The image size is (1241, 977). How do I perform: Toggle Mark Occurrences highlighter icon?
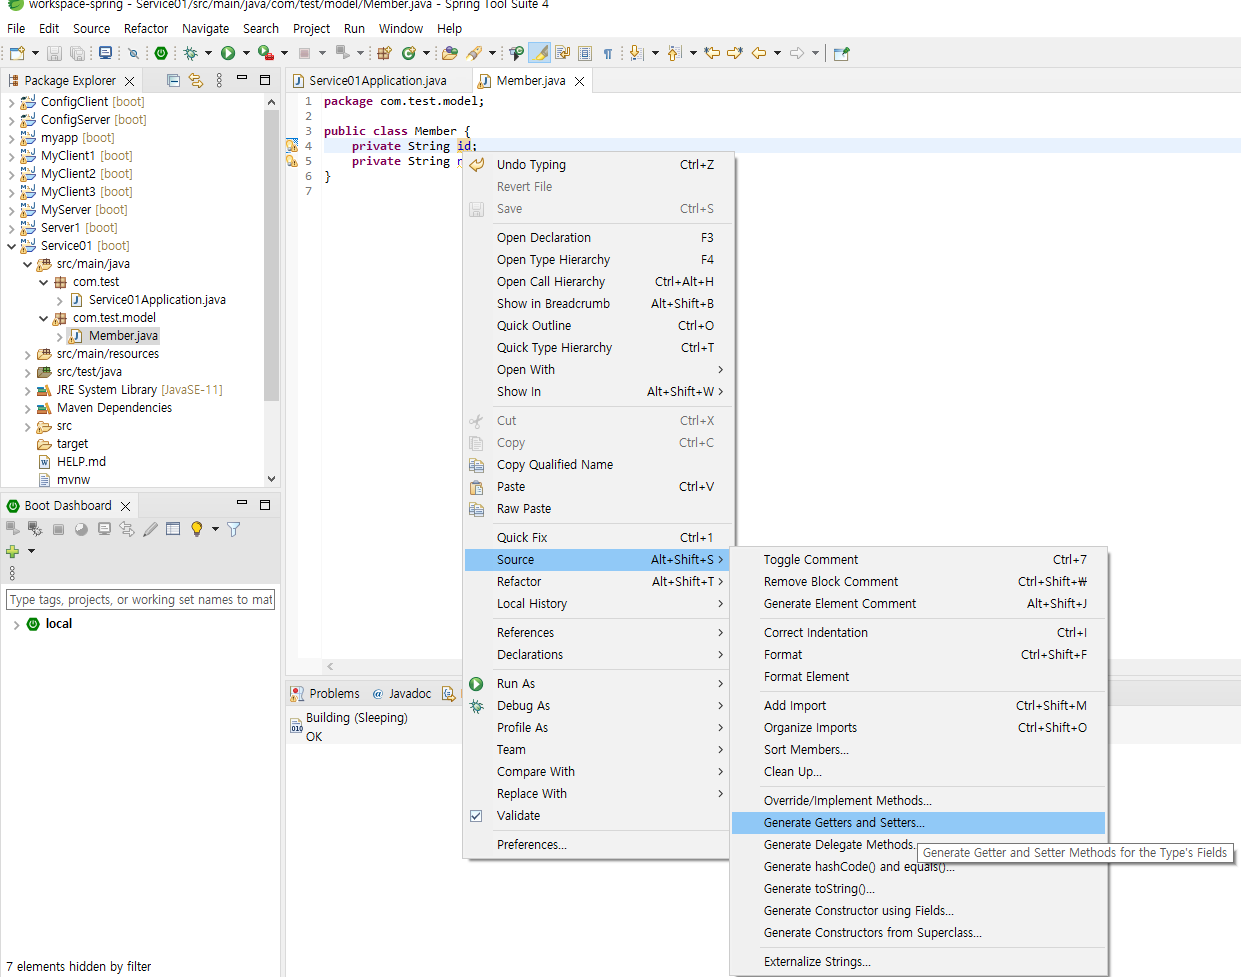pyautogui.click(x=540, y=53)
